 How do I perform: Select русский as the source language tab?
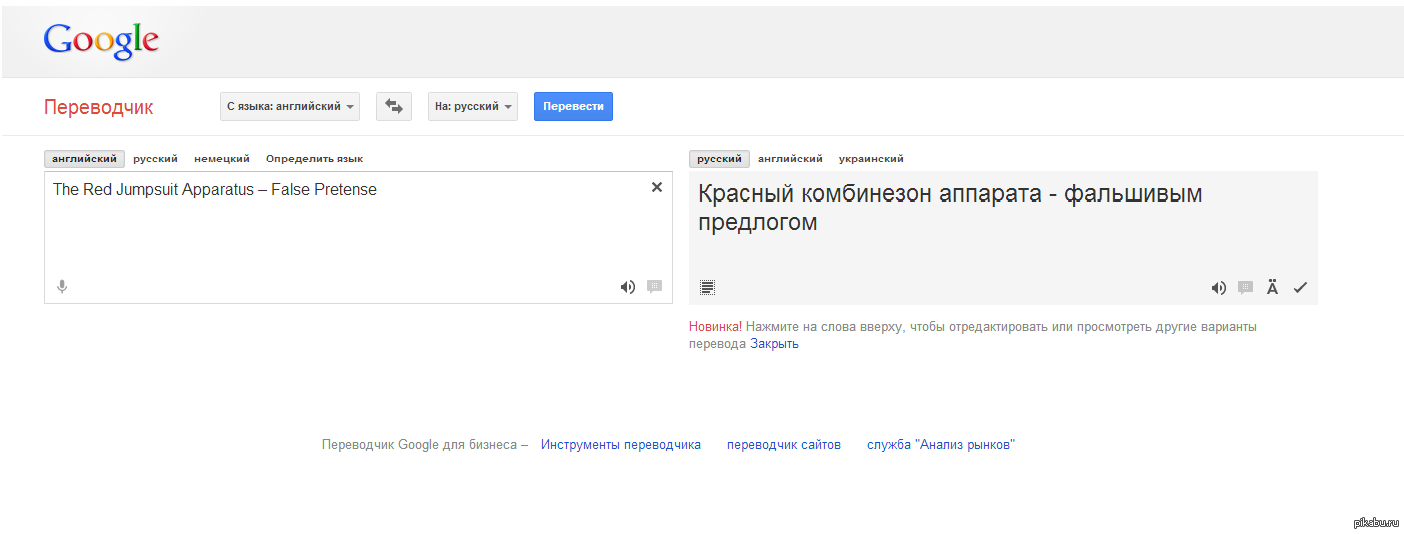pos(155,159)
